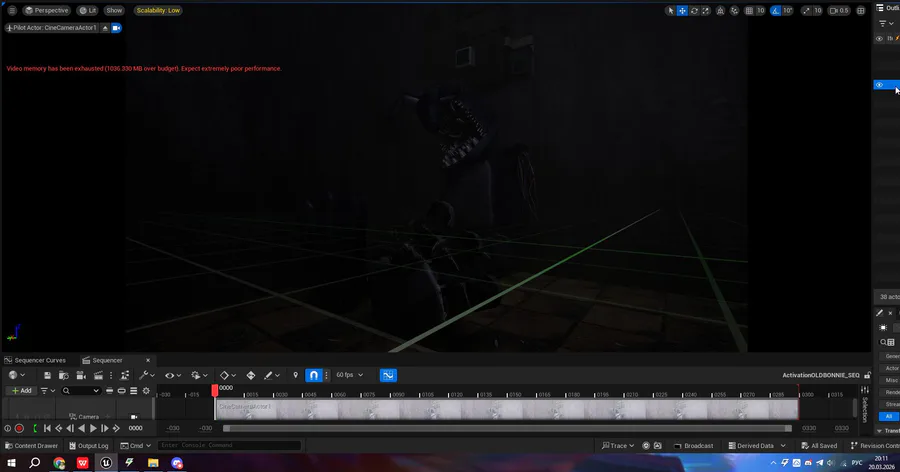This screenshot has width=900, height=472.
Task: Click the CineCameraActor1 camera cut thumbnail strip
Action: [507, 409]
